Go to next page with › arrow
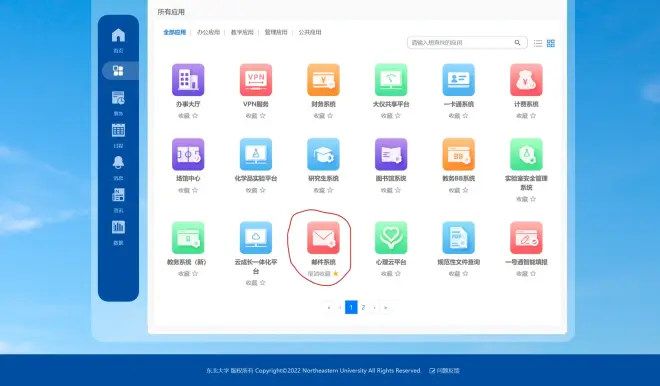This screenshot has width=660, height=386. (374, 308)
